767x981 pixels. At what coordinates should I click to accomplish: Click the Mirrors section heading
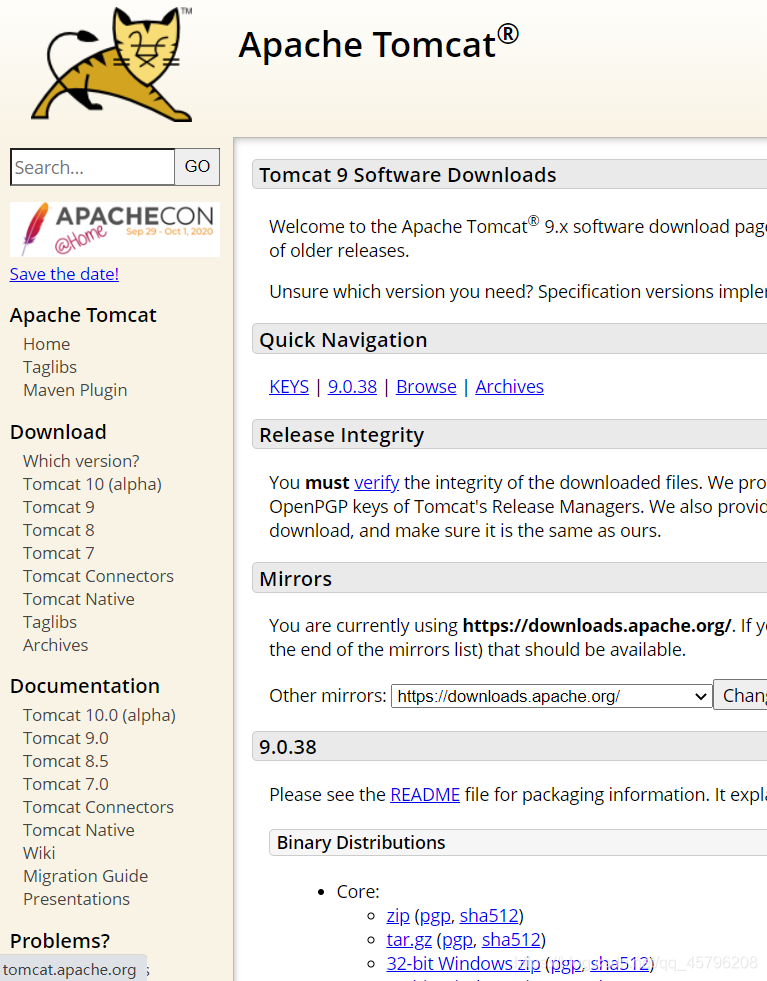coord(295,579)
